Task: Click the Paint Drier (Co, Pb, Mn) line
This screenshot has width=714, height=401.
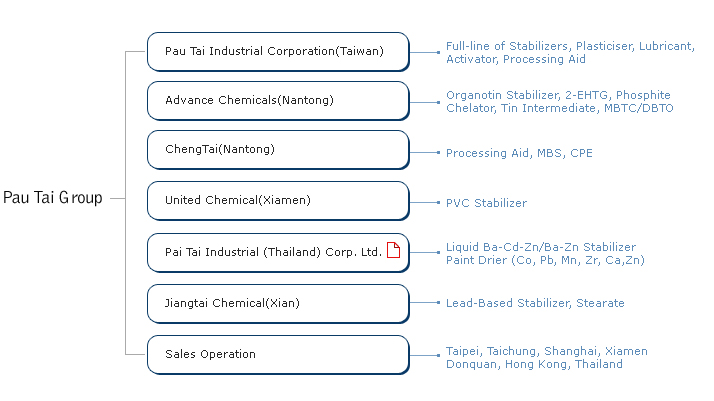Action: pos(545,260)
